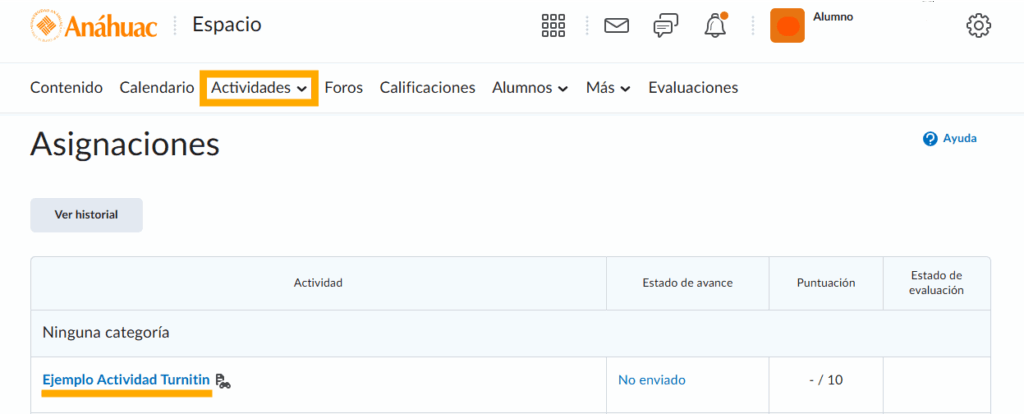Open the Calendario menu item
The image size is (1024, 414).
156,88
